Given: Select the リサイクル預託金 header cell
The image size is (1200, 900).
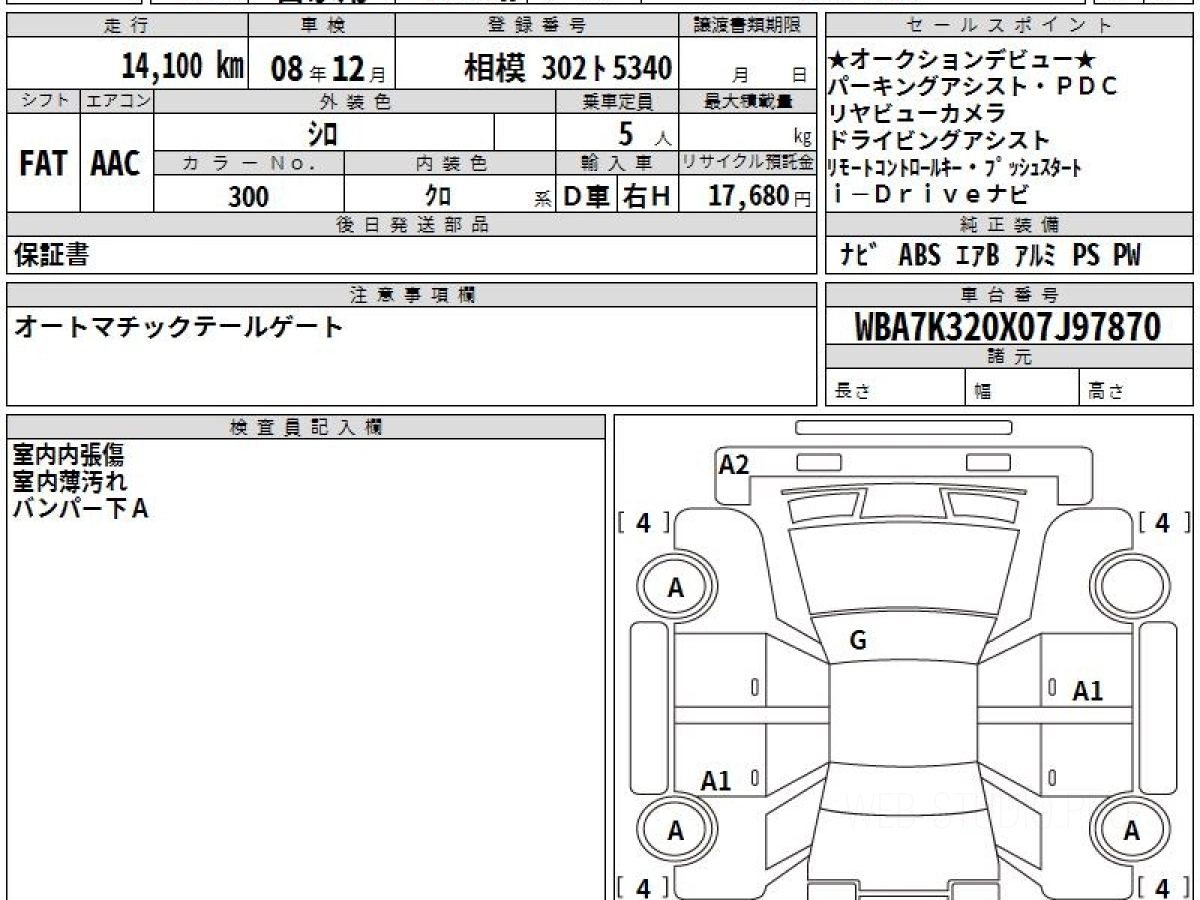Looking at the screenshot, I should click(x=748, y=162).
